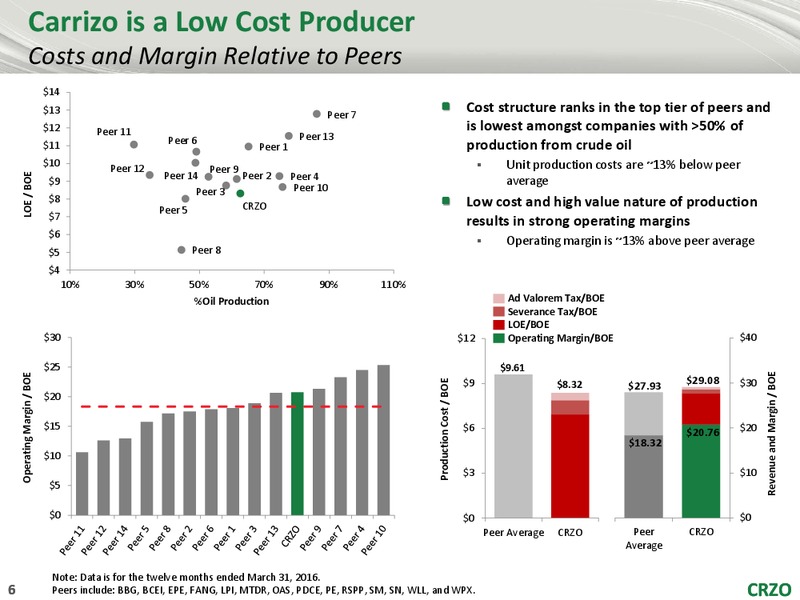Select the Peer 12 scatter point
Screen dimensions: 800x600
point(149,175)
